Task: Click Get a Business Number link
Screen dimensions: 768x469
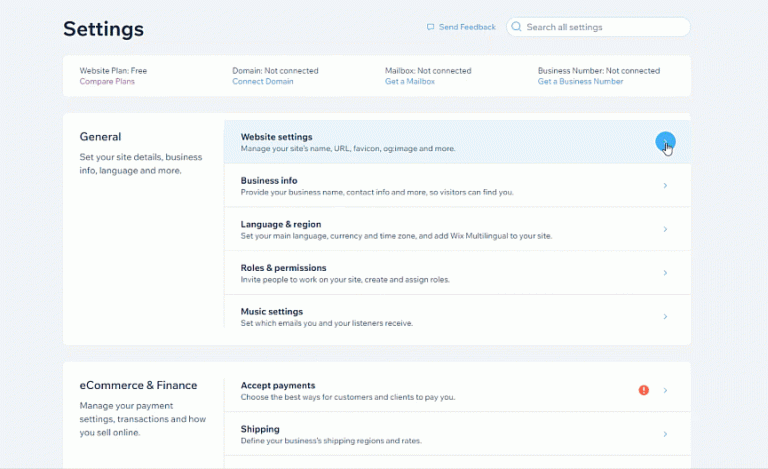Action: click(580, 82)
